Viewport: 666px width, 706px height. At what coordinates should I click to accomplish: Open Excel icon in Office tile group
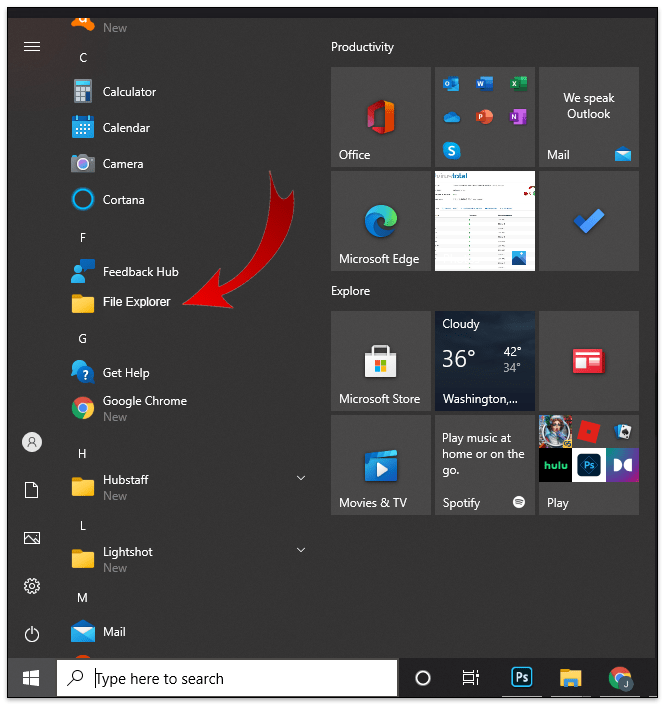click(x=518, y=84)
